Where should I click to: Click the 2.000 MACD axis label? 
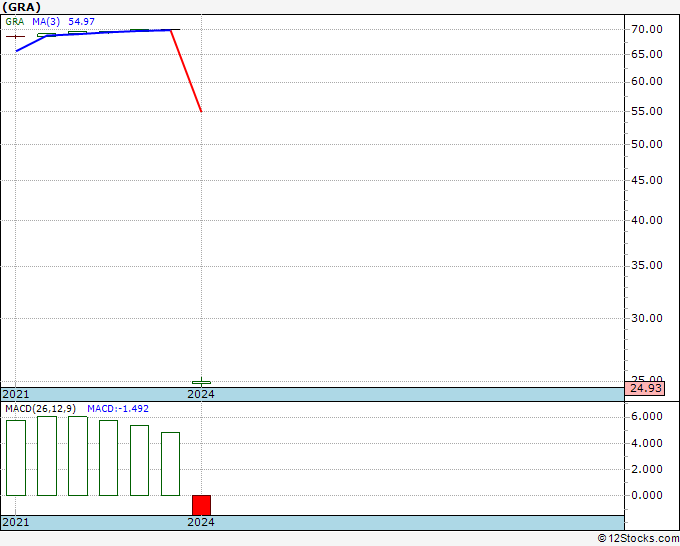click(x=647, y=469)
